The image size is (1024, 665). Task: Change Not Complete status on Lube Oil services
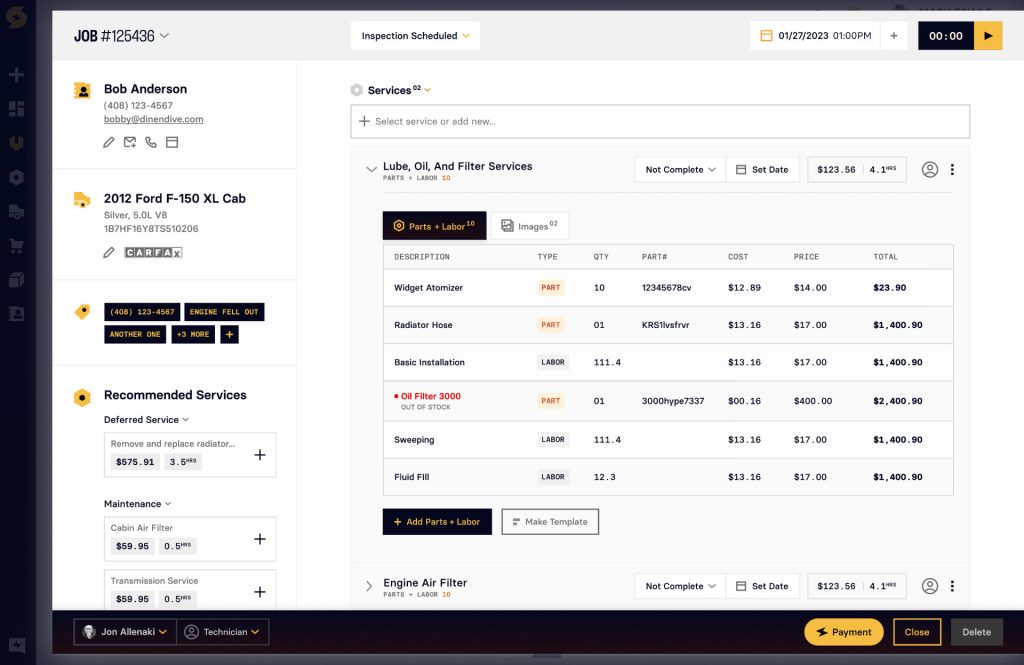coord(679,169)
